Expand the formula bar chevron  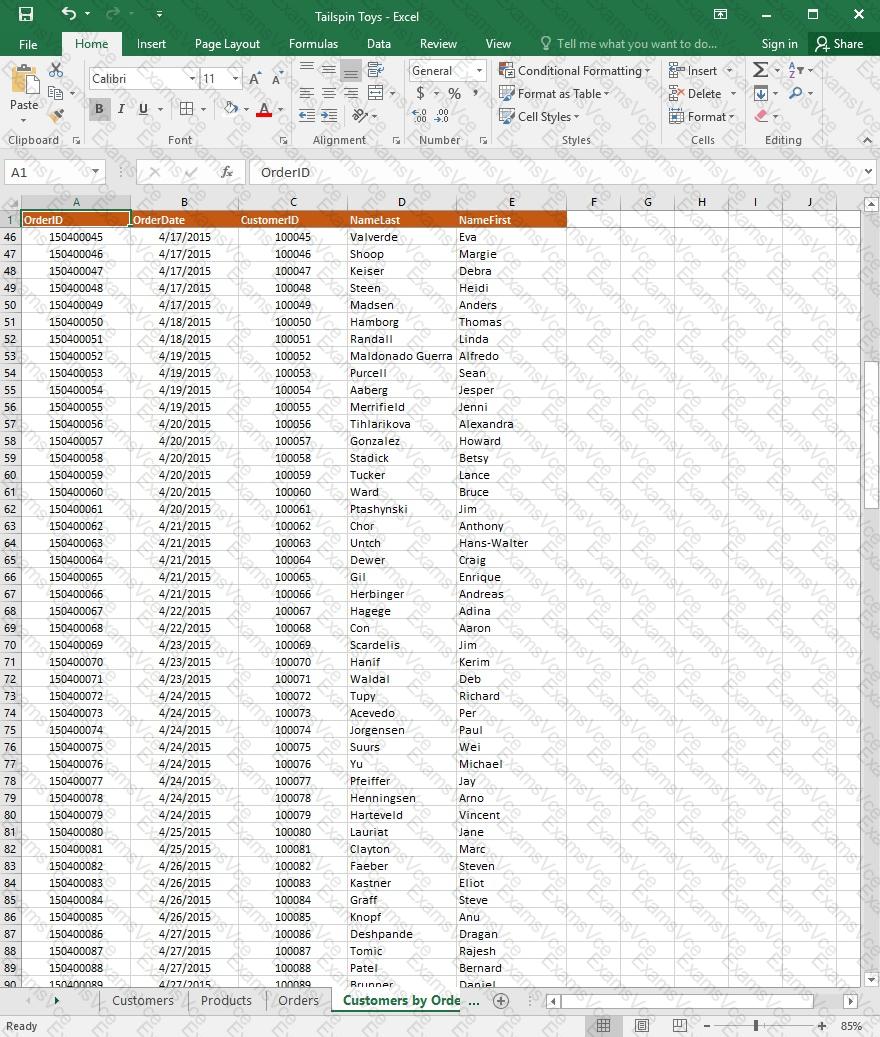[x=868, y=172]
